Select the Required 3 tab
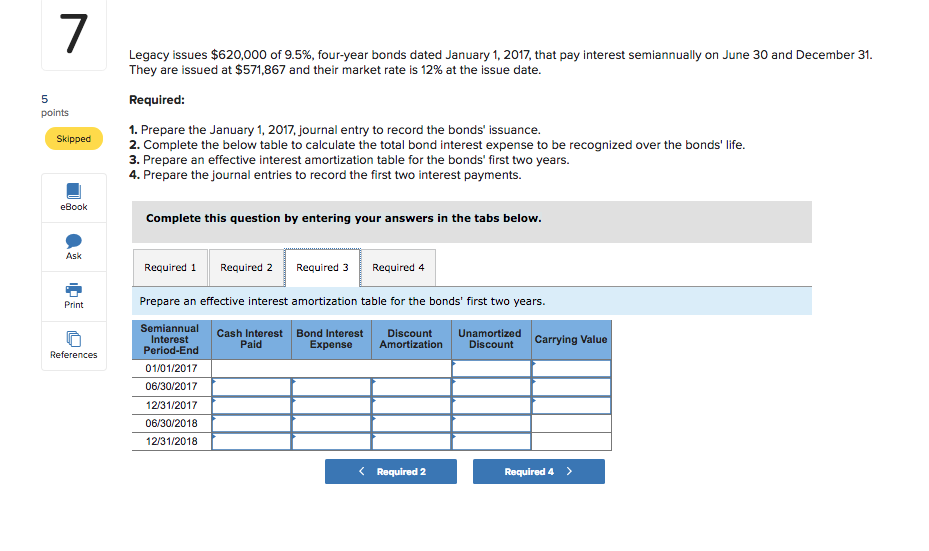929x551 pixels. [x=322, y=268]
